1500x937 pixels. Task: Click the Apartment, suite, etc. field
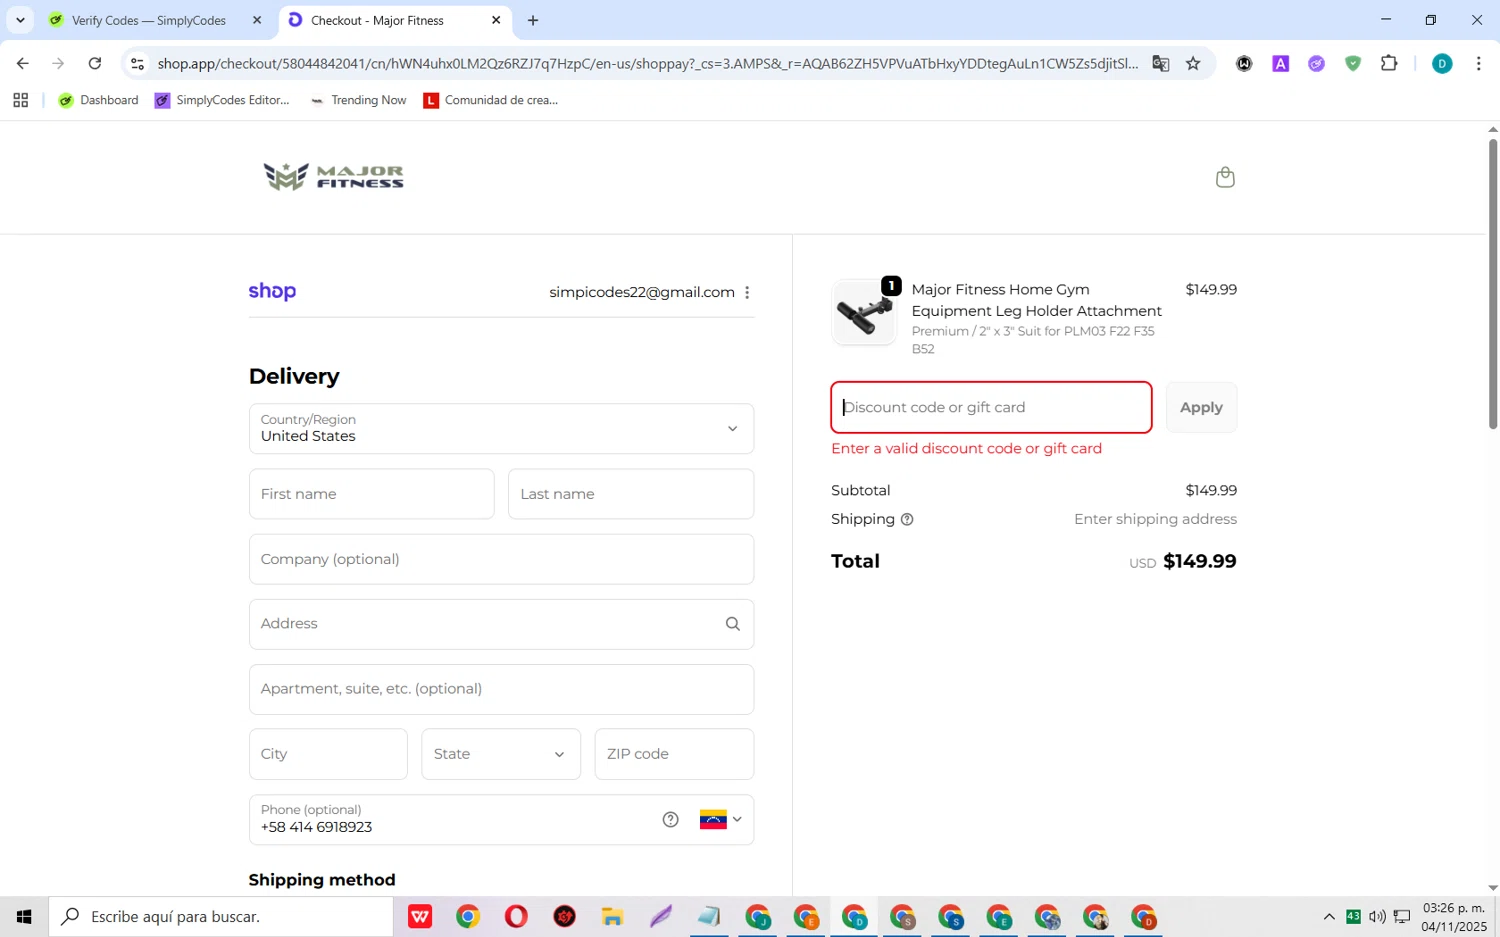tap(501, 689)
